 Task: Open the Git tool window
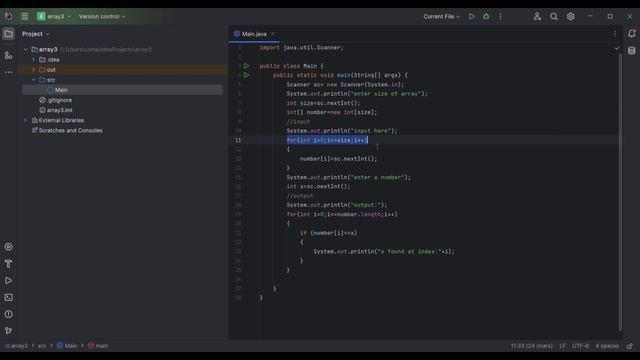point(9,331)
